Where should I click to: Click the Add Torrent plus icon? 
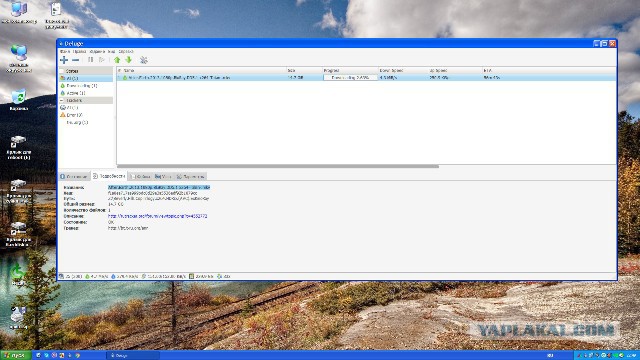click(x=64, y=60)
